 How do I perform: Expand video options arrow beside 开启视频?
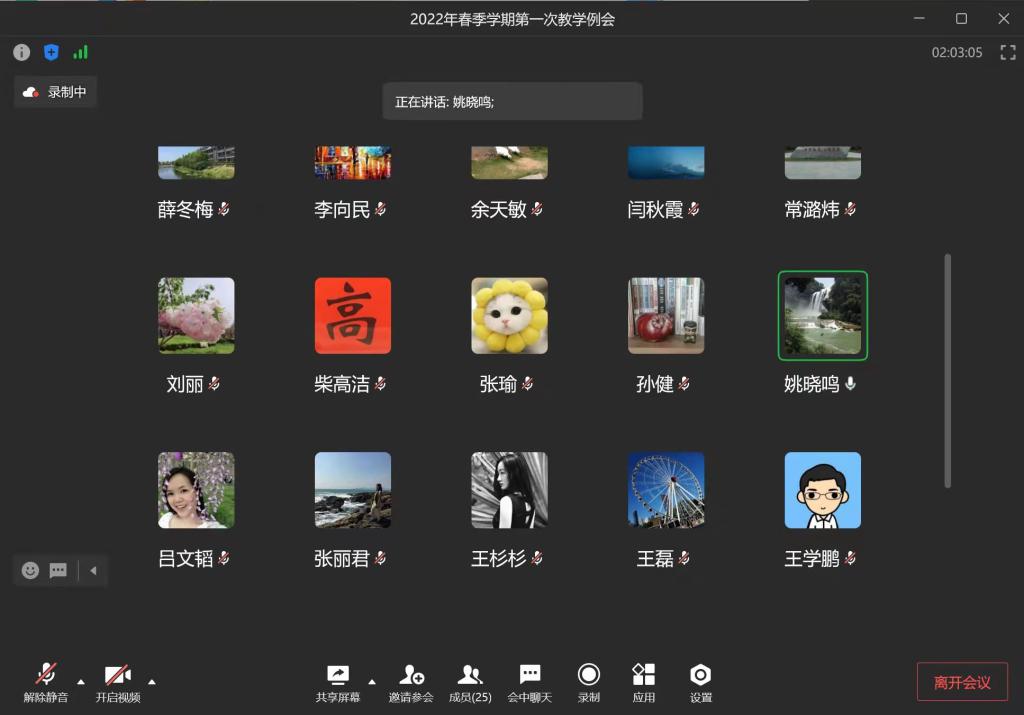152,682
